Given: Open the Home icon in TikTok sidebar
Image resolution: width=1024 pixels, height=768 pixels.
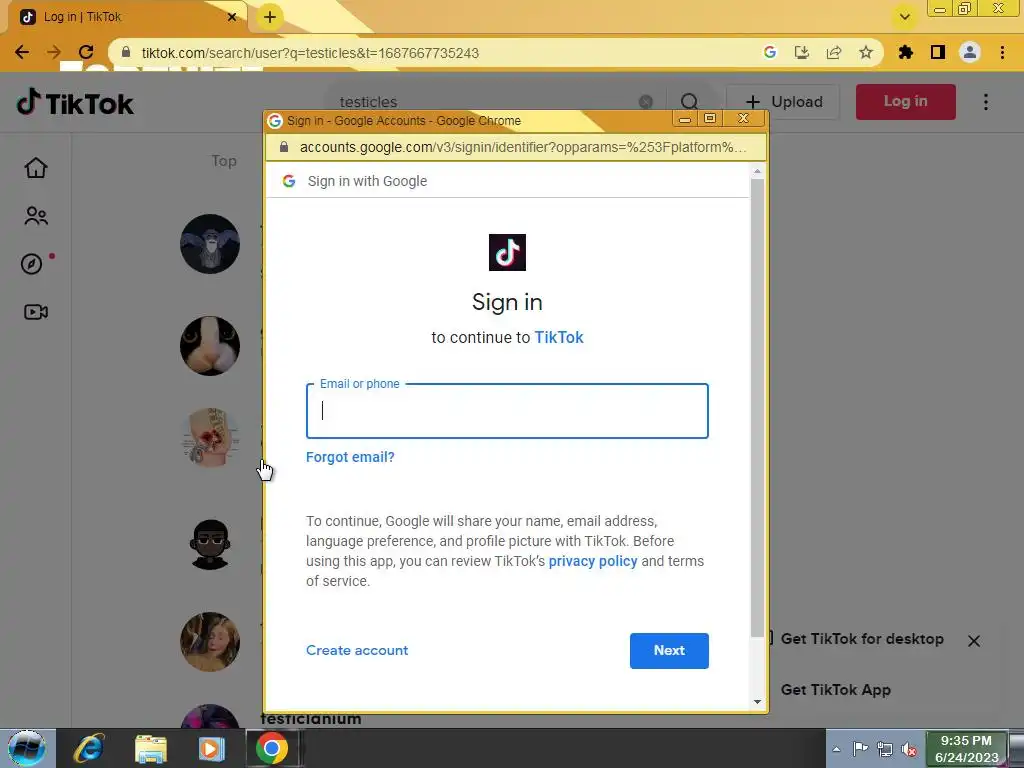Looking at the screenshot, I should [36, 168].
